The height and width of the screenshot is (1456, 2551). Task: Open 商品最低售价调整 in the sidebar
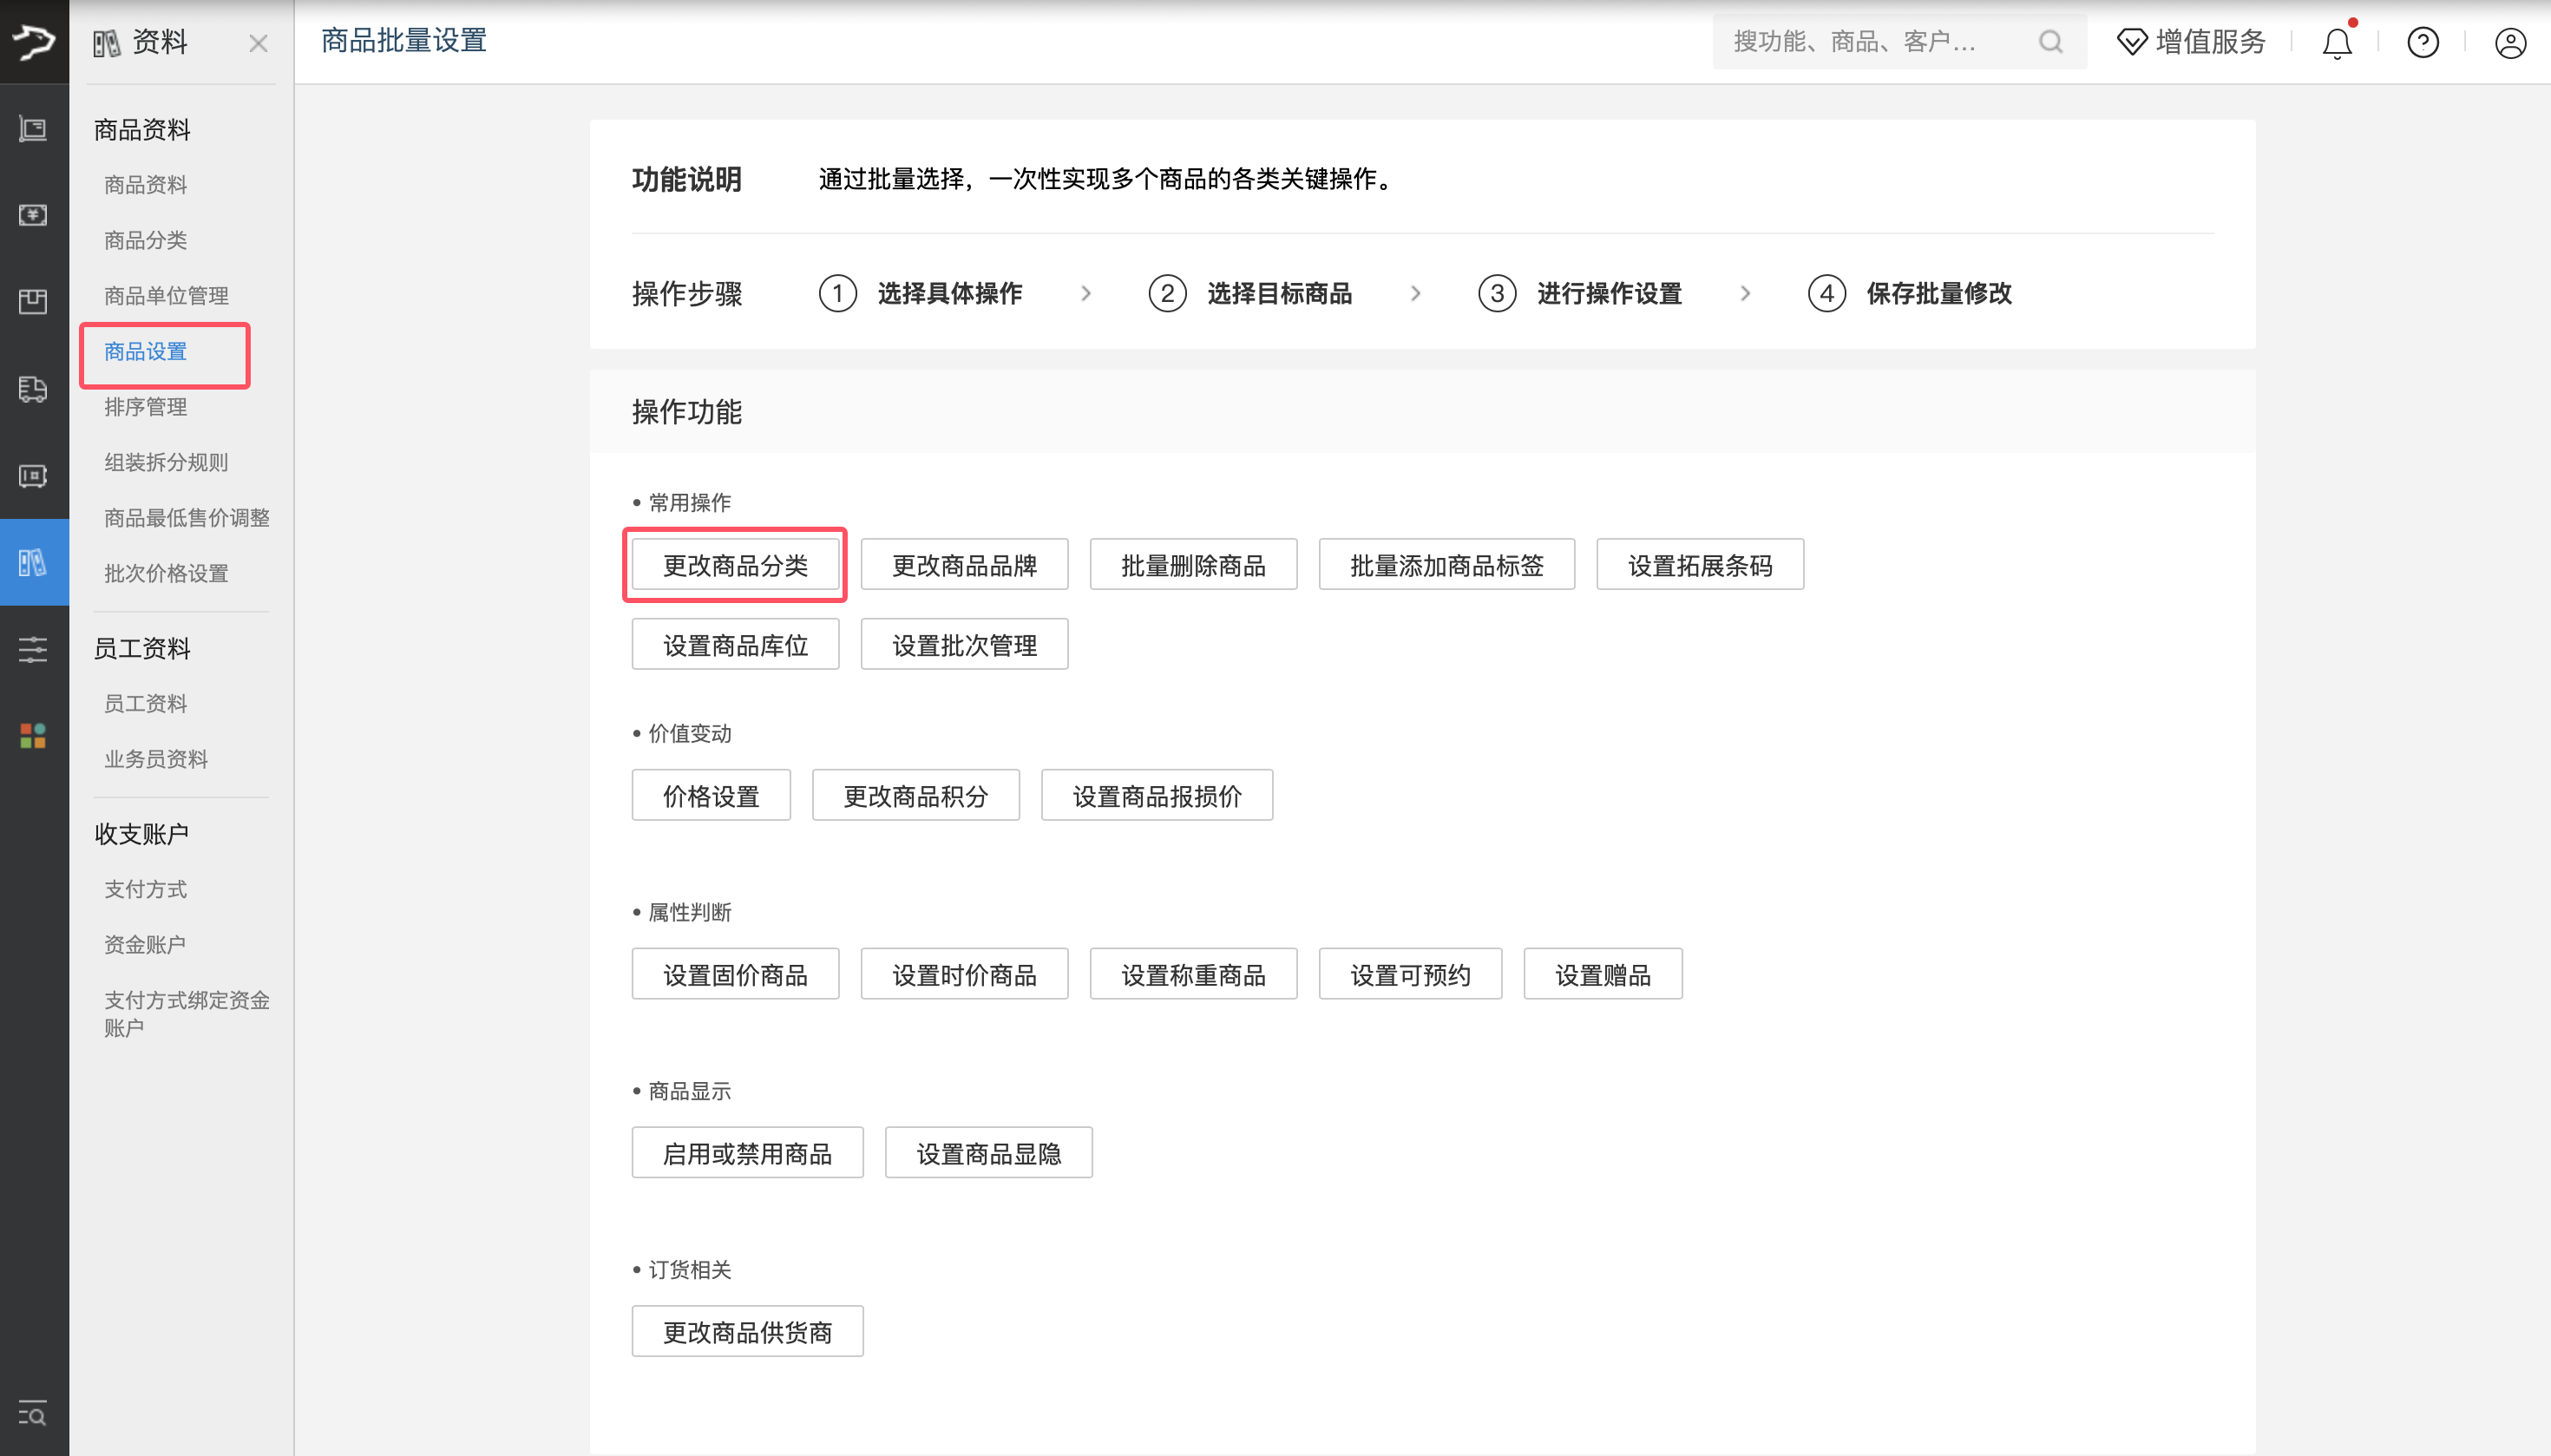pos(187,518)
